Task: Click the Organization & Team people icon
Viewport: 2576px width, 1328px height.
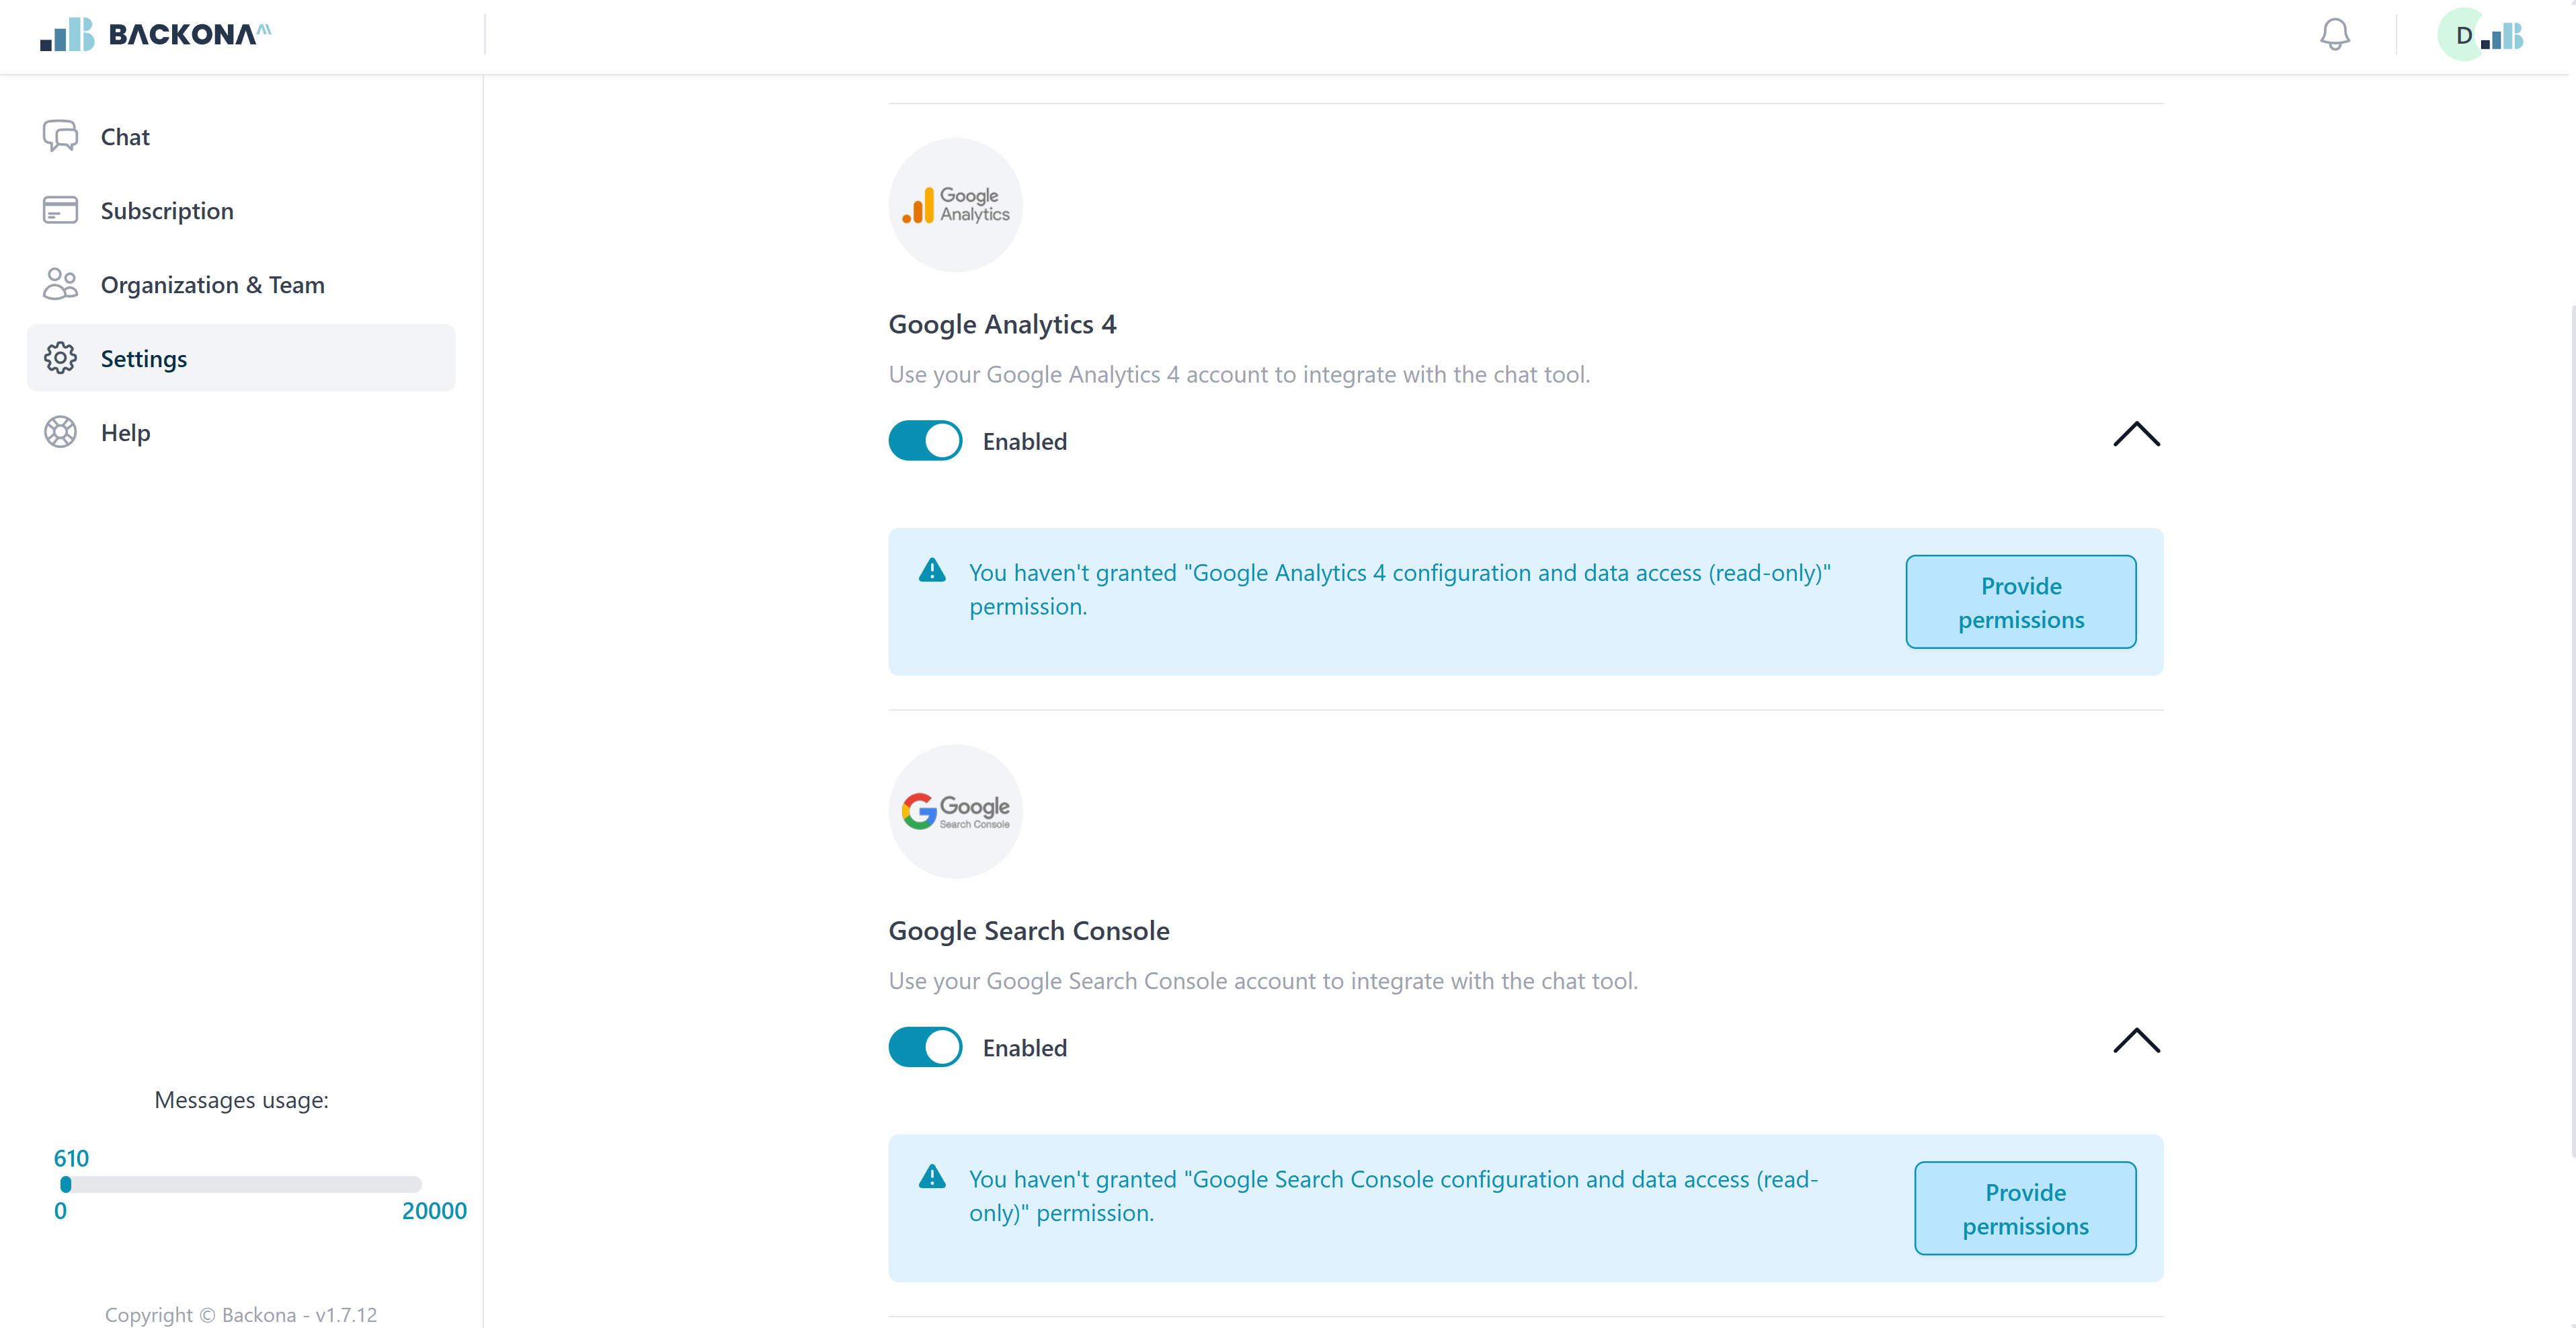Action: pyautogui.click(x=60, y=284)
